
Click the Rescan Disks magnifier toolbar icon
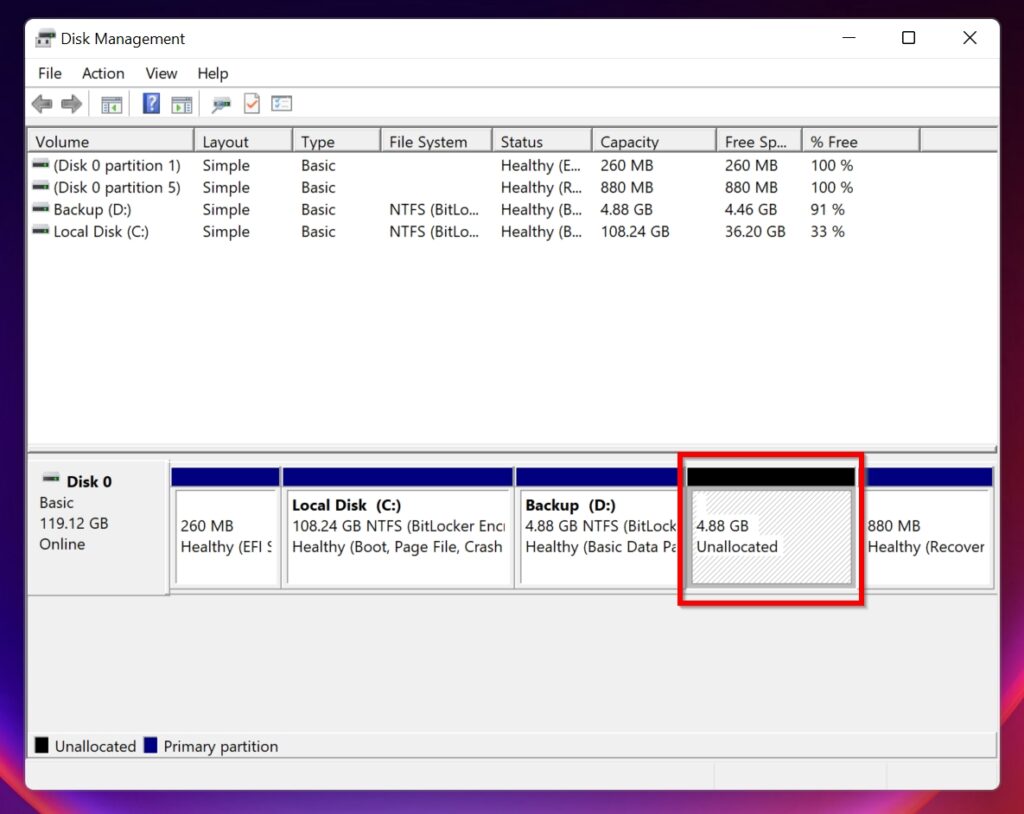pos(221,103)
